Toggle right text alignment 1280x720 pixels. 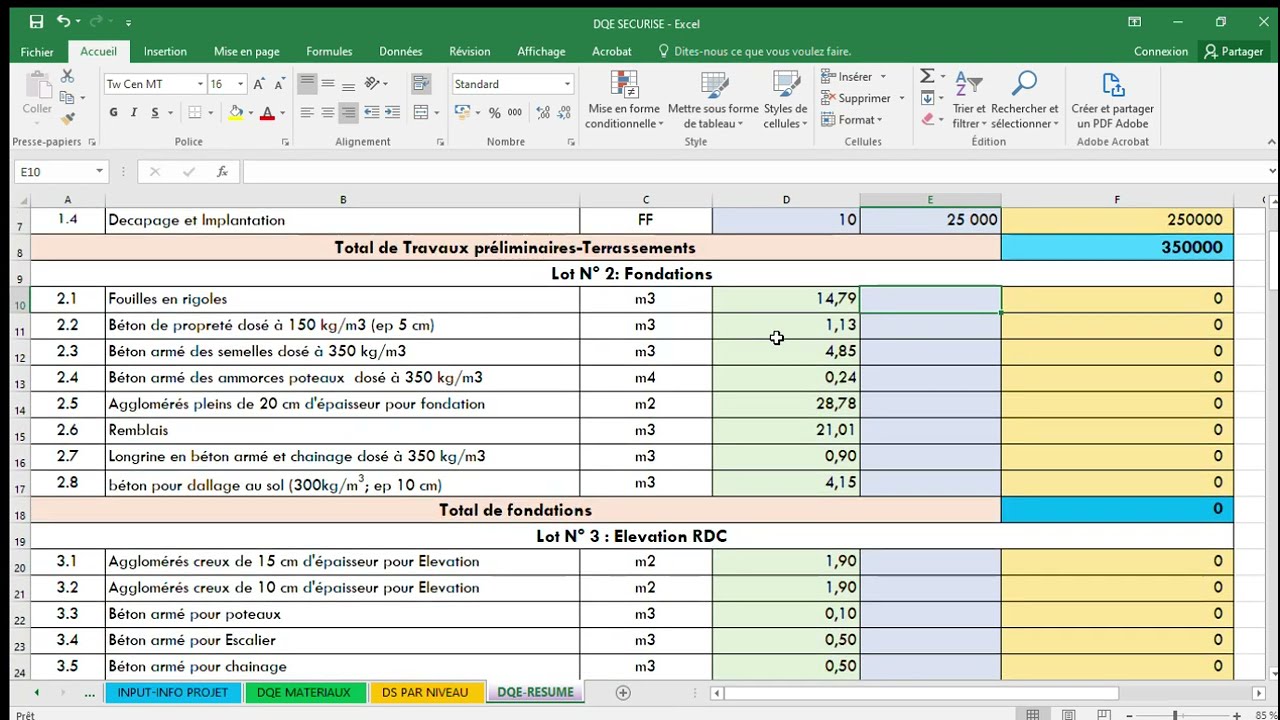pyautogui.click(x=347, y=113)
